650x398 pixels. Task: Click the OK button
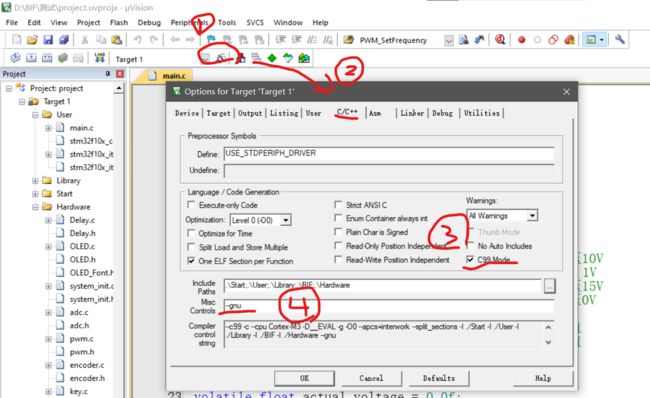(x=304, y=378)
